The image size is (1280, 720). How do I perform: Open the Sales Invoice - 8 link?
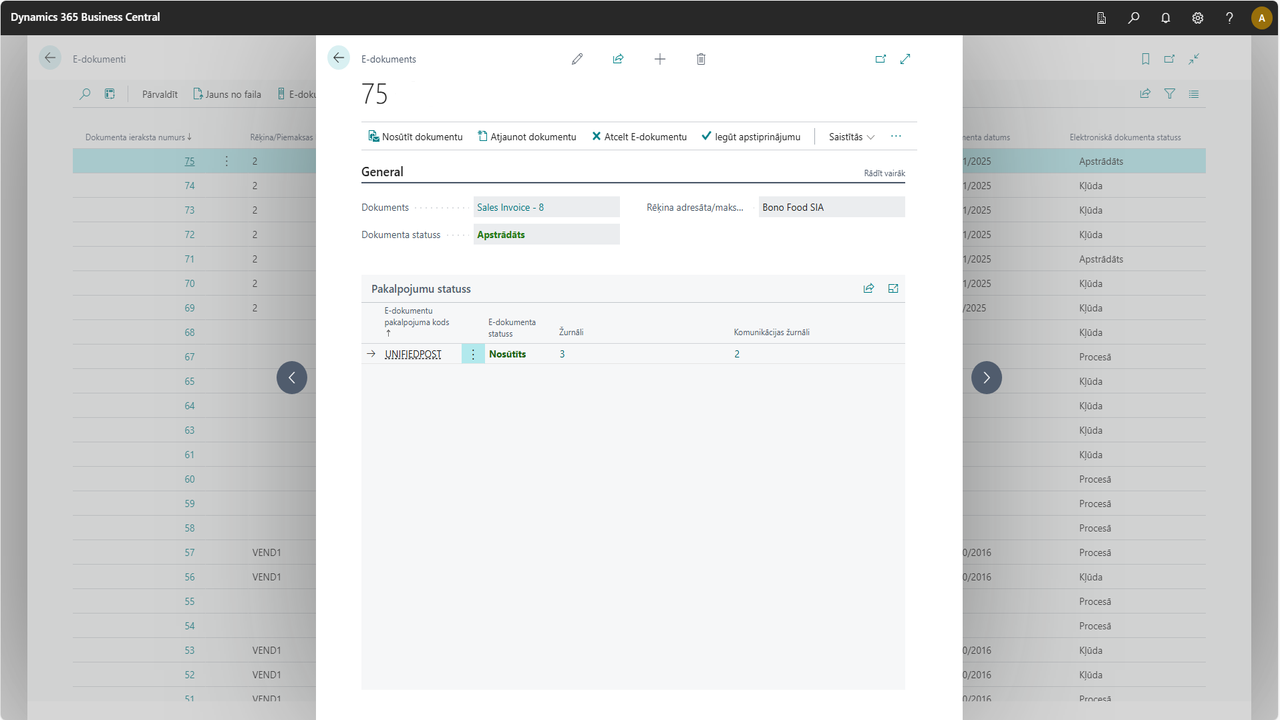pyautogui.click(x=510, y=207)
